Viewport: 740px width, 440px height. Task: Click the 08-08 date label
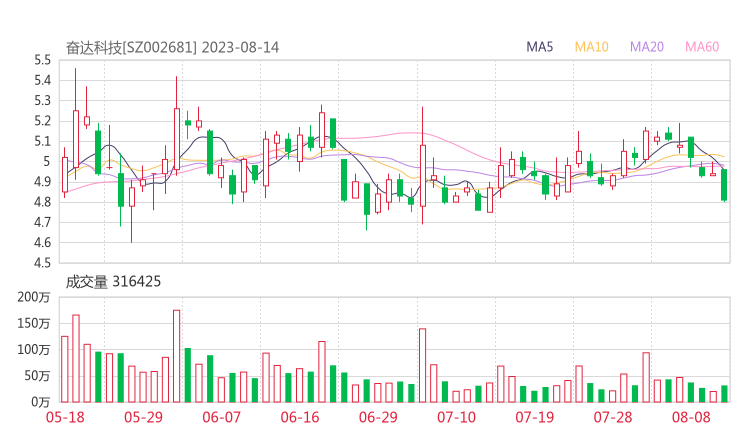tap(691, 417)
